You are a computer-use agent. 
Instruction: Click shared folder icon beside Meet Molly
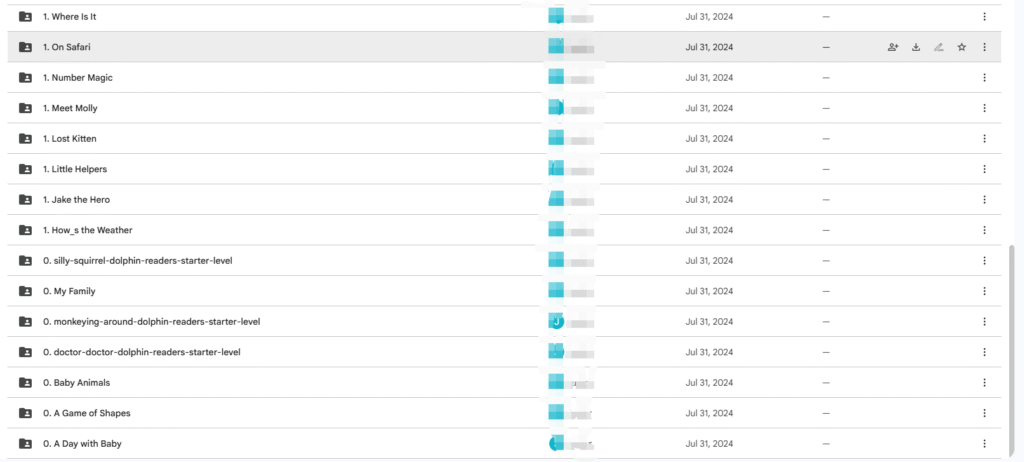click(25, 108)
